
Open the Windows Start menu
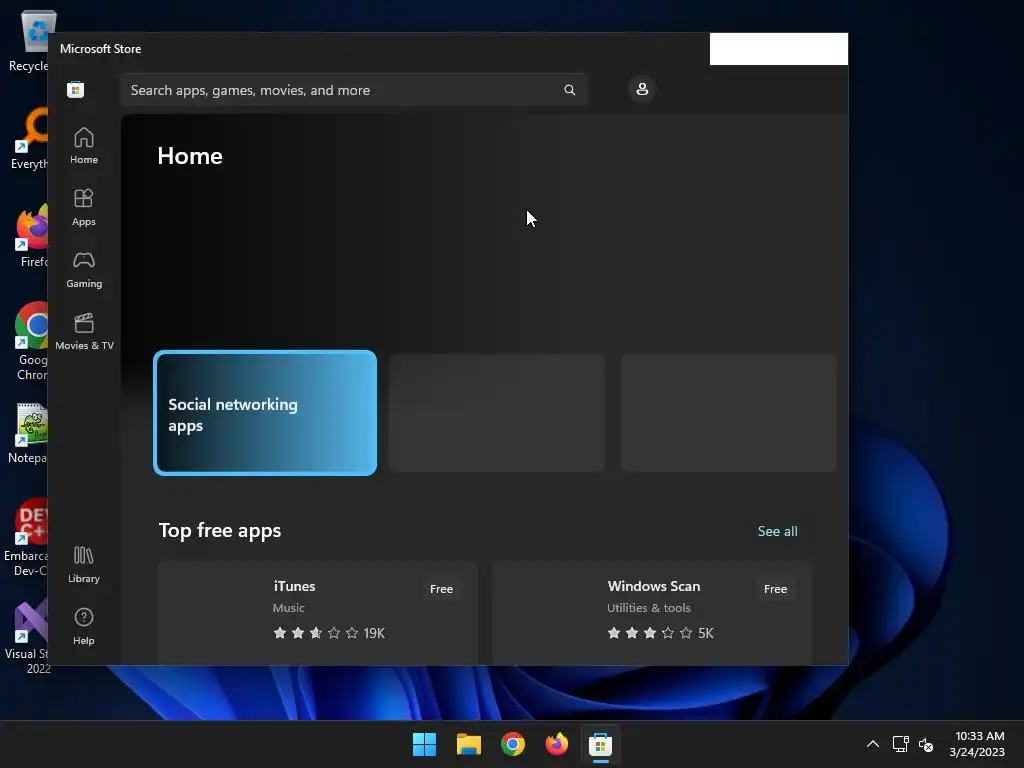424,744
